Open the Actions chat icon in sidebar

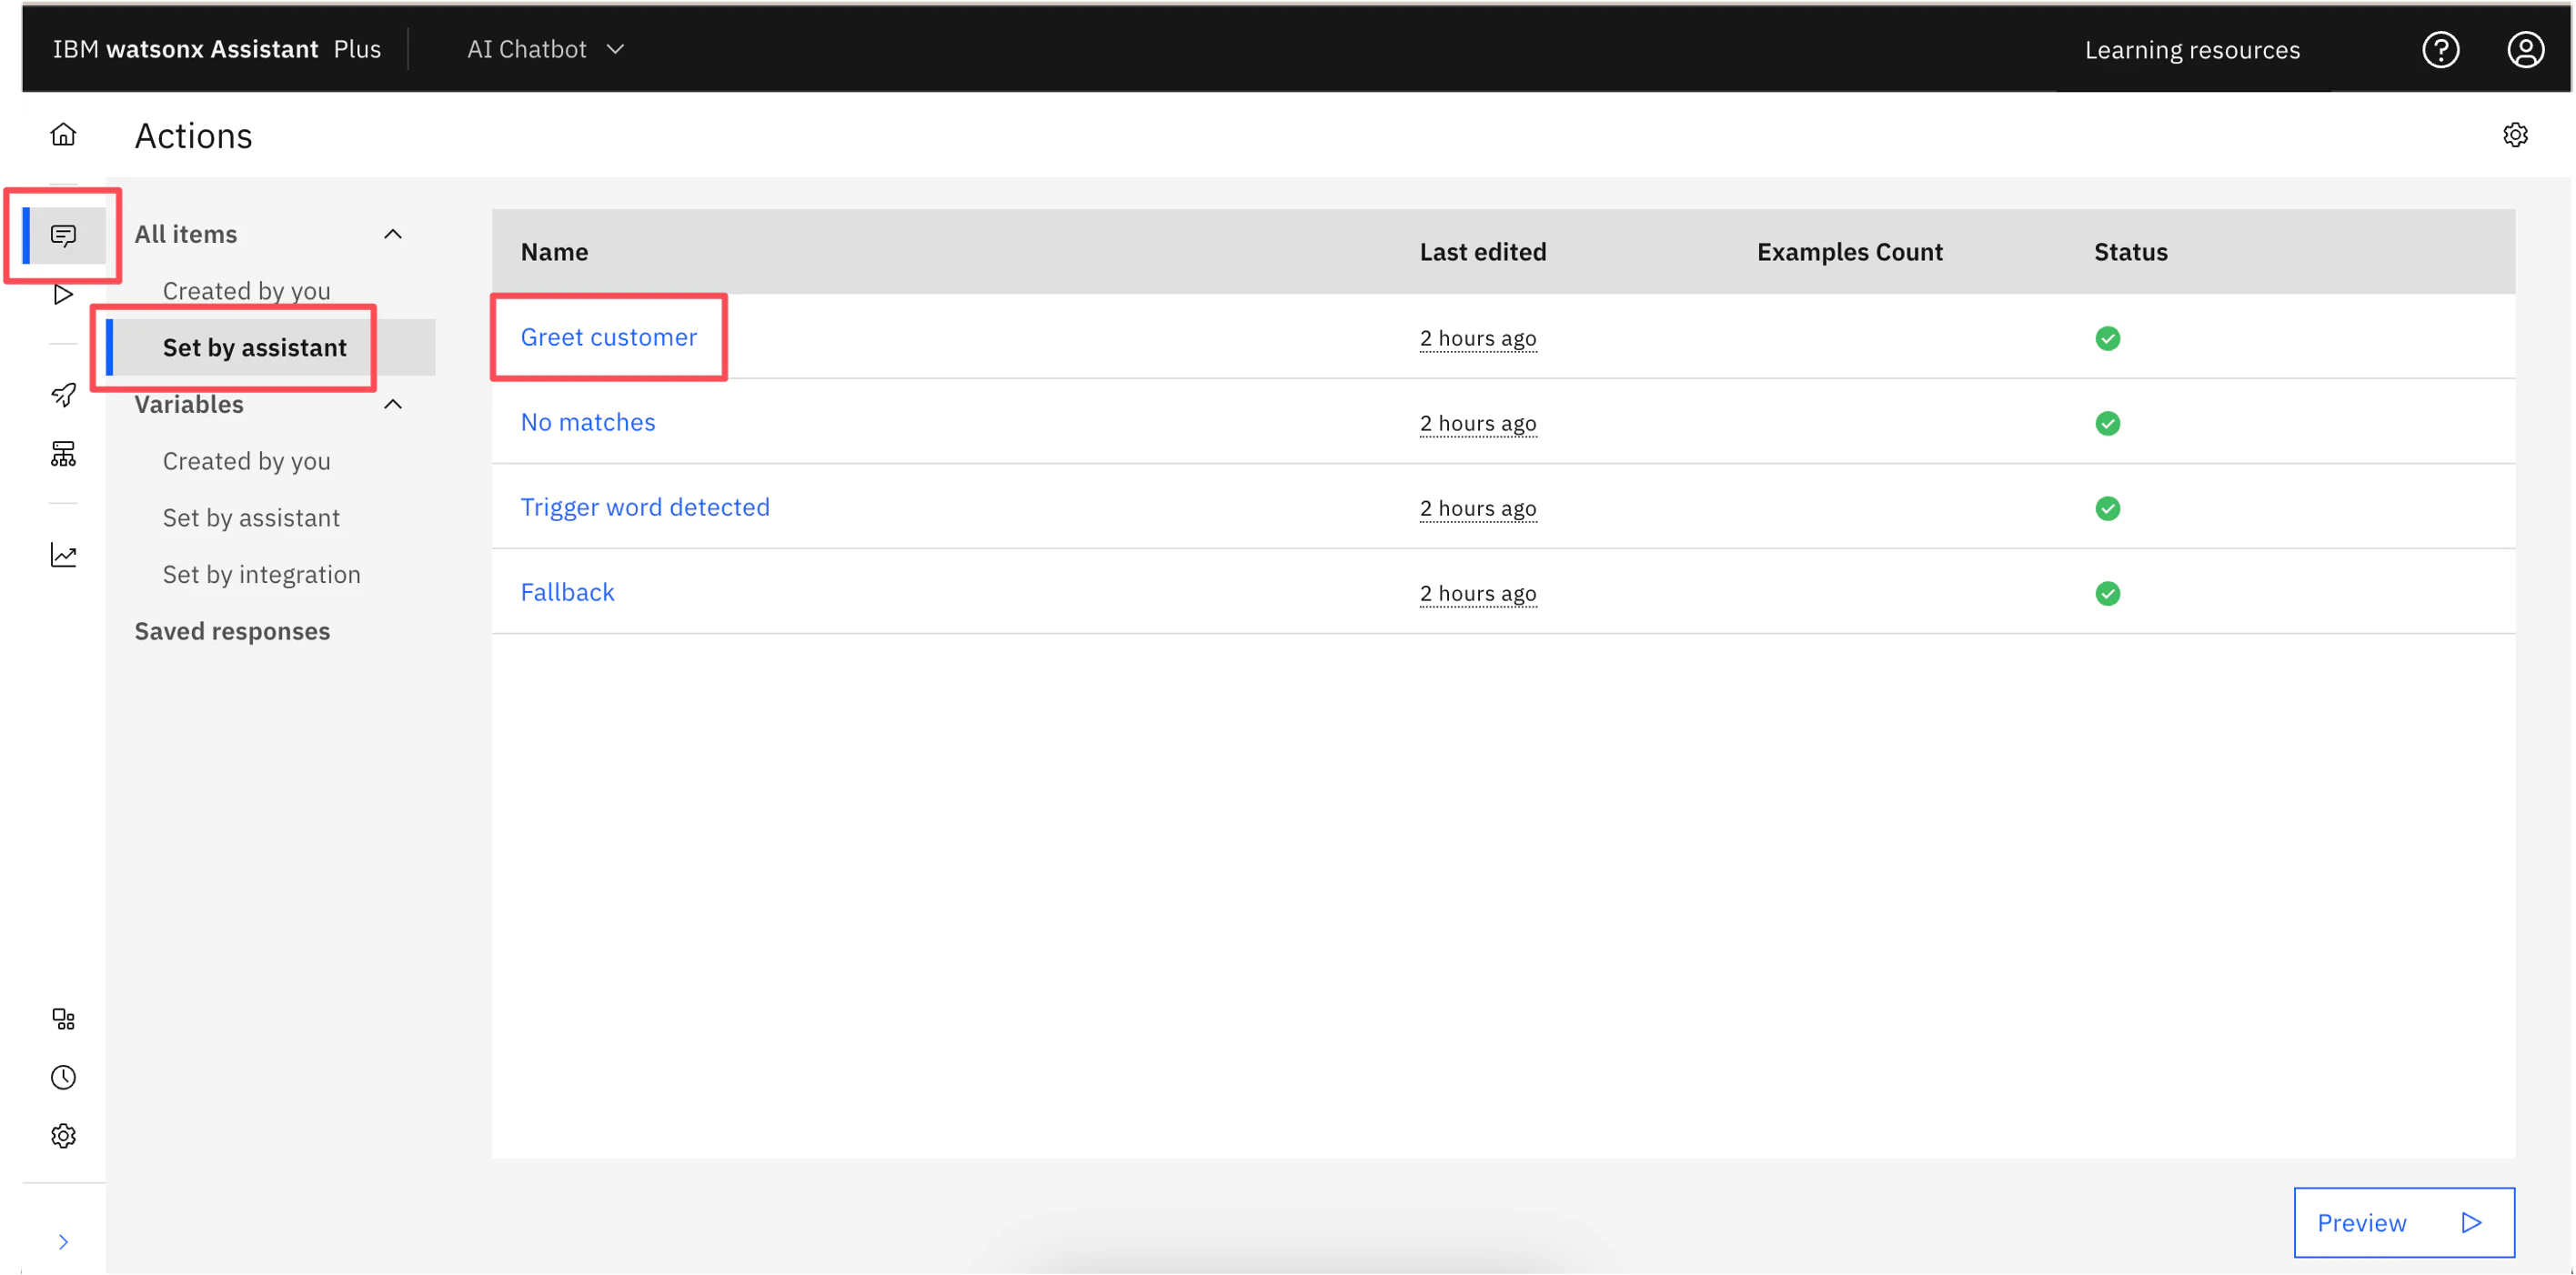[63, 236]
